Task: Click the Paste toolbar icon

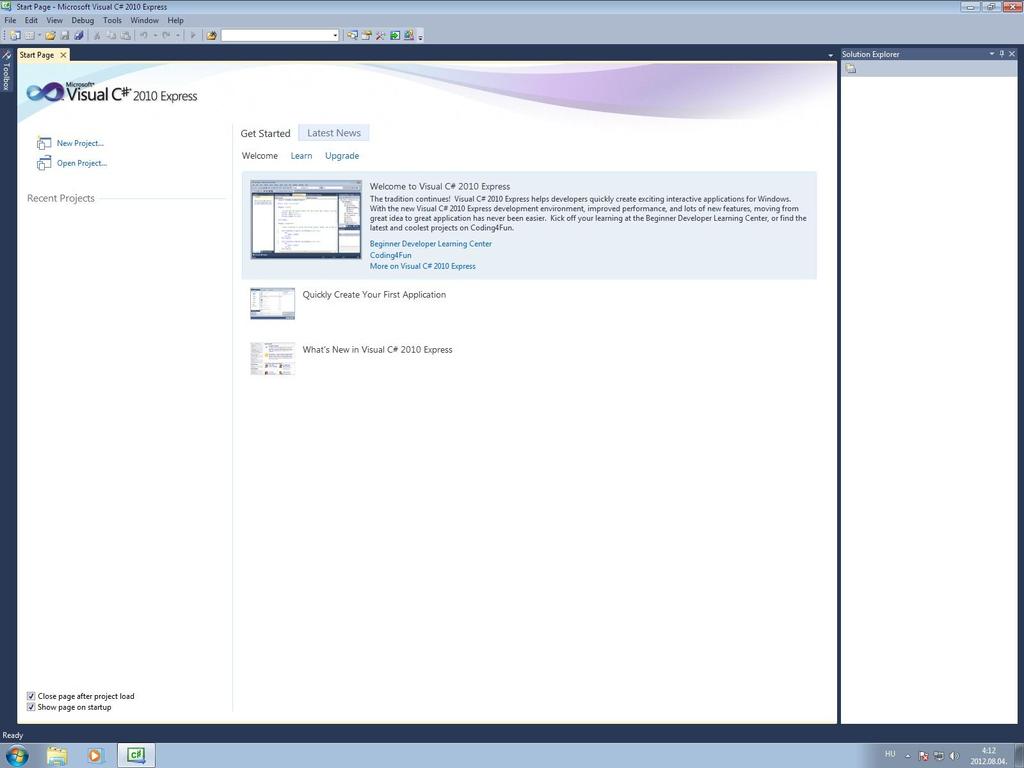Action: (125, 35)
